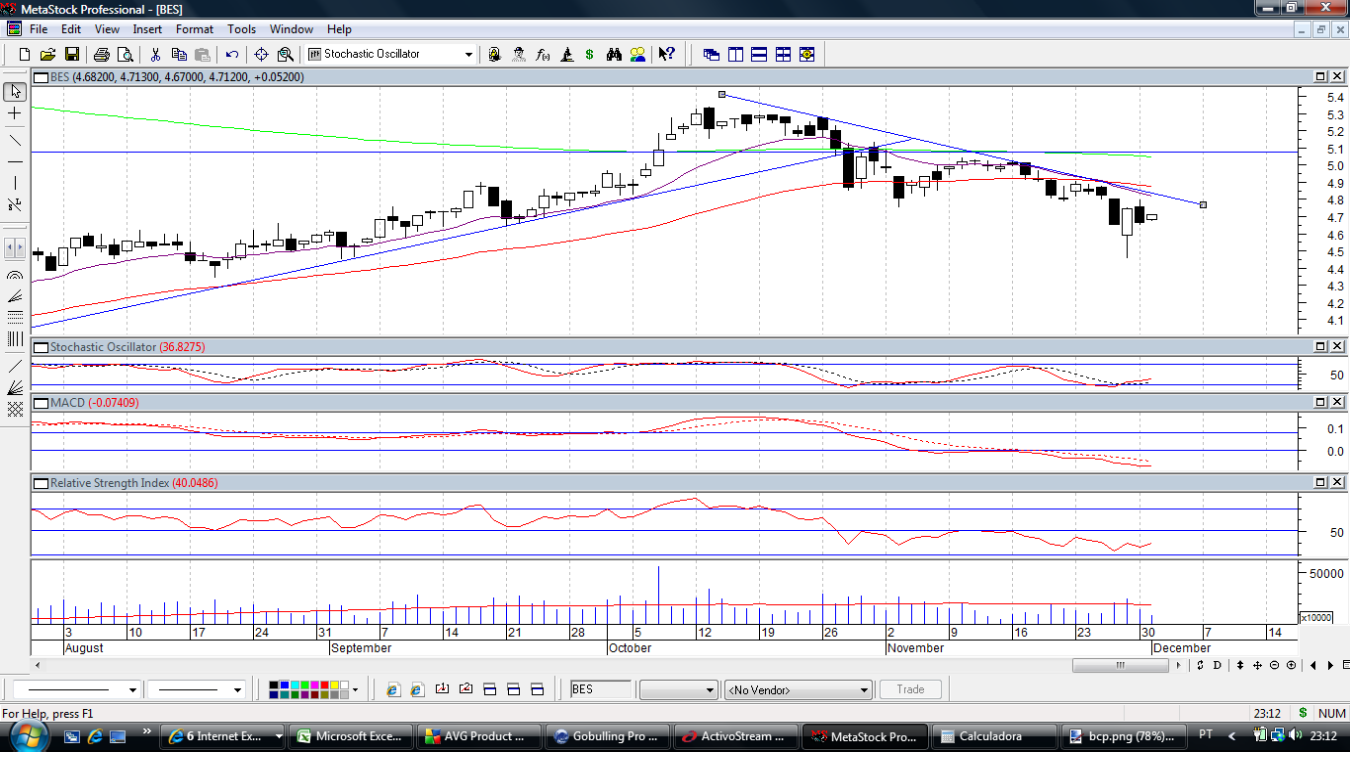Open the line style dropdown
This screenshot has width=1366, height=768.
[x=132, y=690]
